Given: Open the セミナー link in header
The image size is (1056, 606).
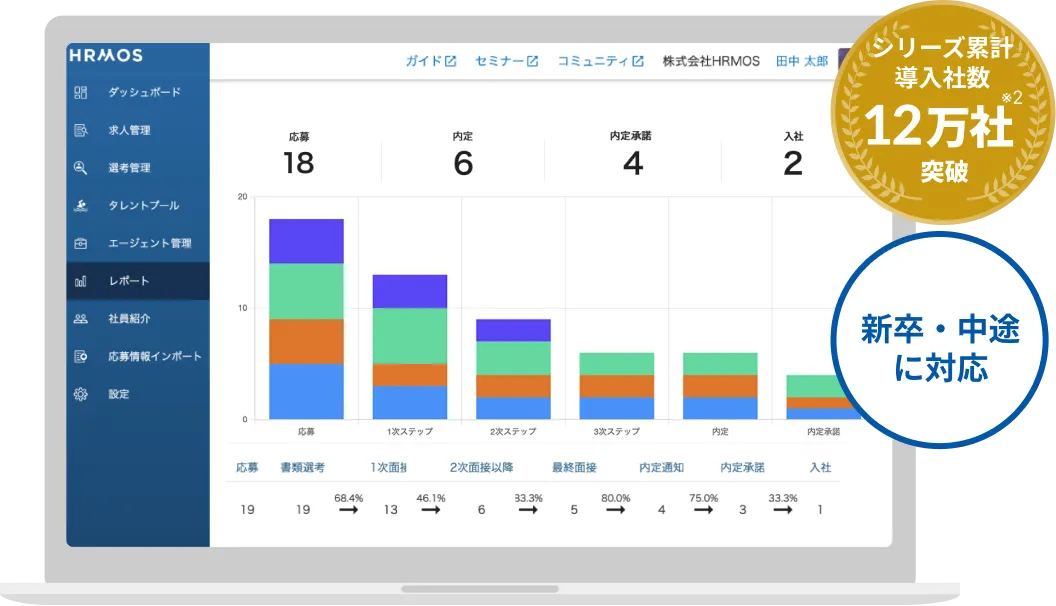Looking at the screenshot, I should (x=506, y=61).
